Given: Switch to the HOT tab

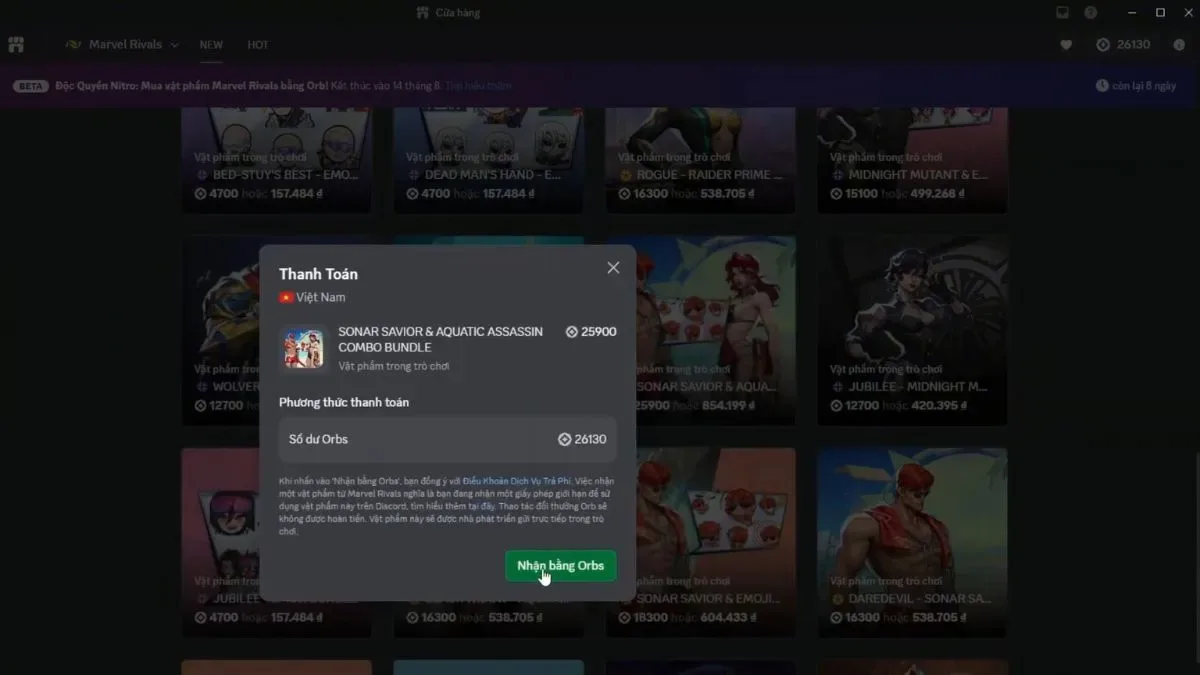Looking at the screenshot, I should (x=258, y=45).
